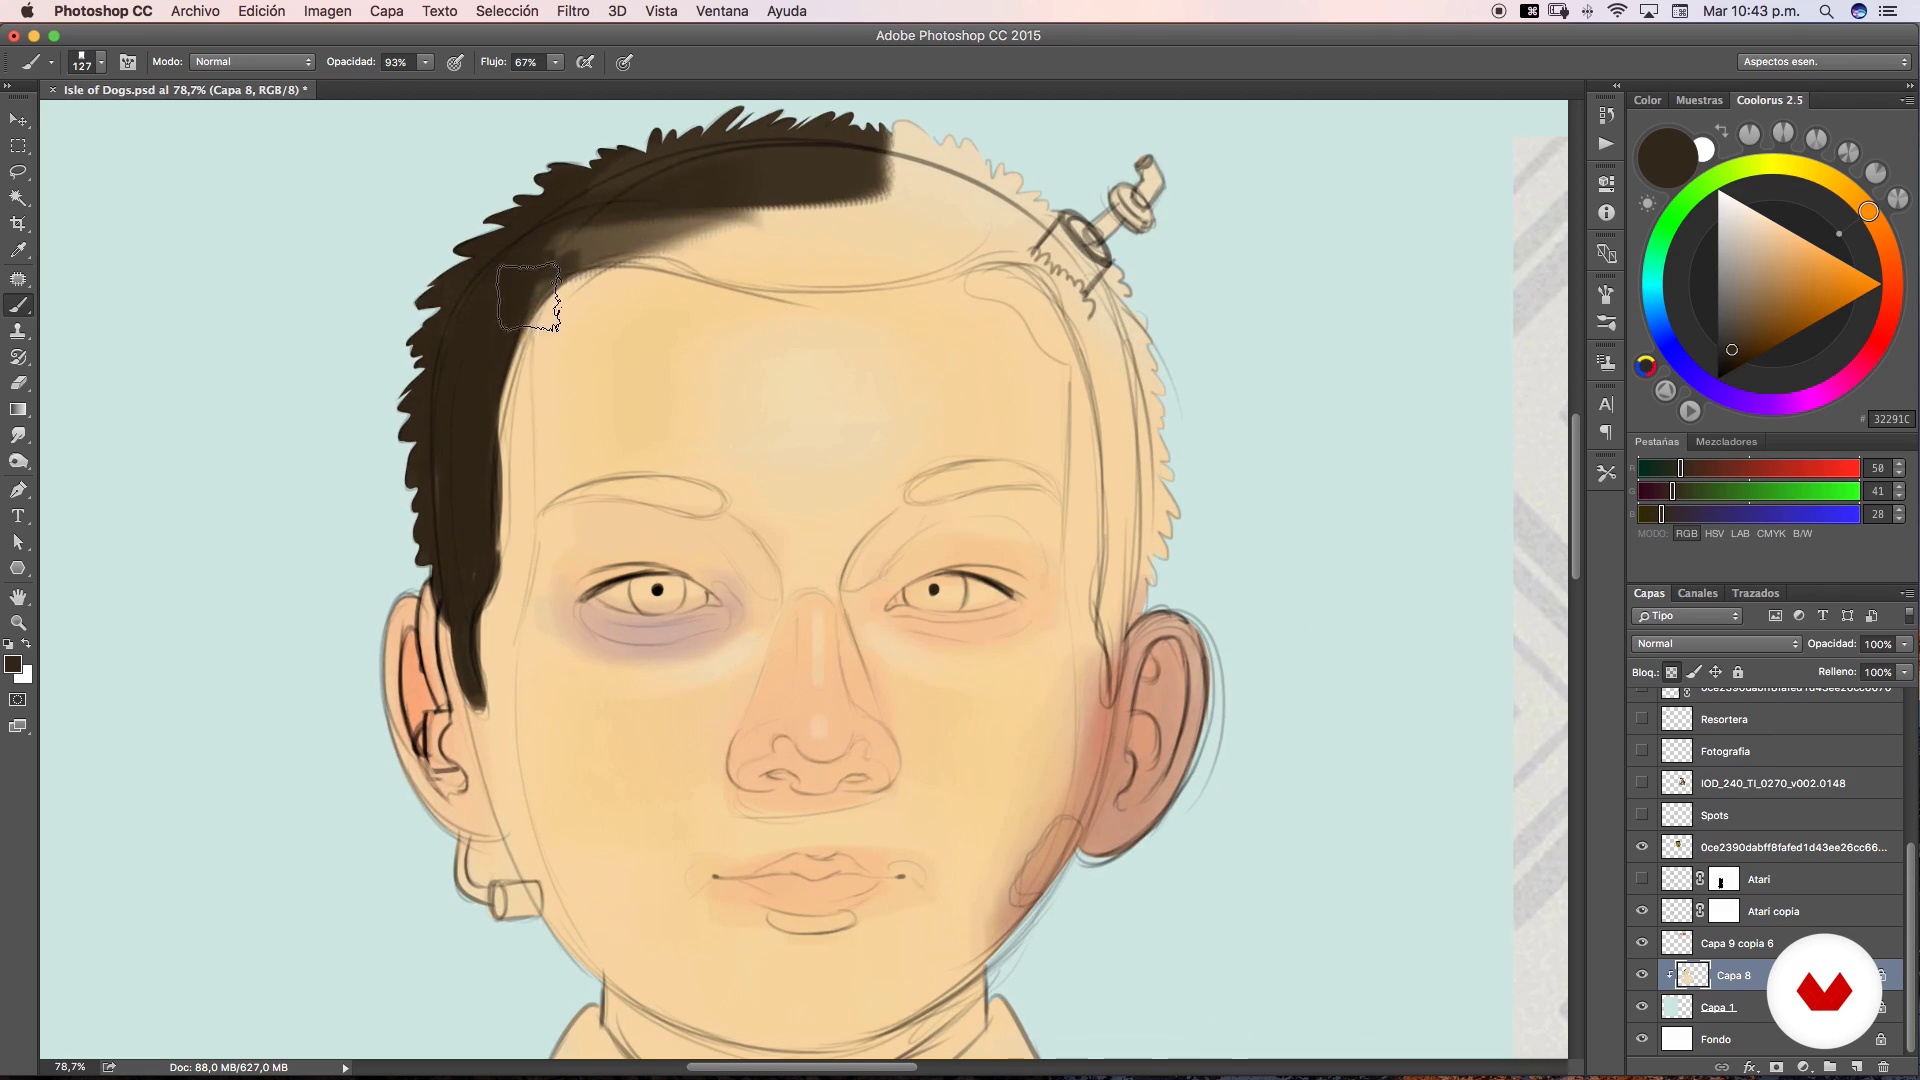
Task: Select the Eyedropper tool
Action: [x=18, y=251]
